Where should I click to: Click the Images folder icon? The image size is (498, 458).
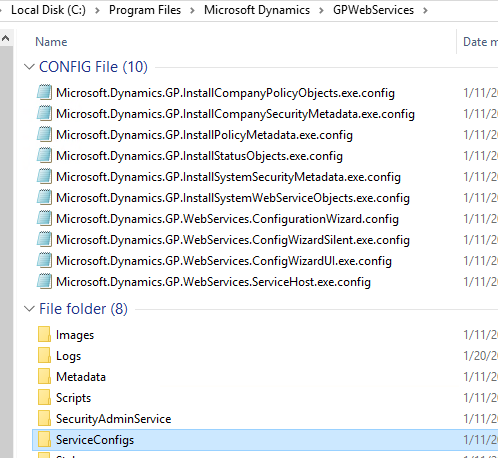tap(44, 334)
